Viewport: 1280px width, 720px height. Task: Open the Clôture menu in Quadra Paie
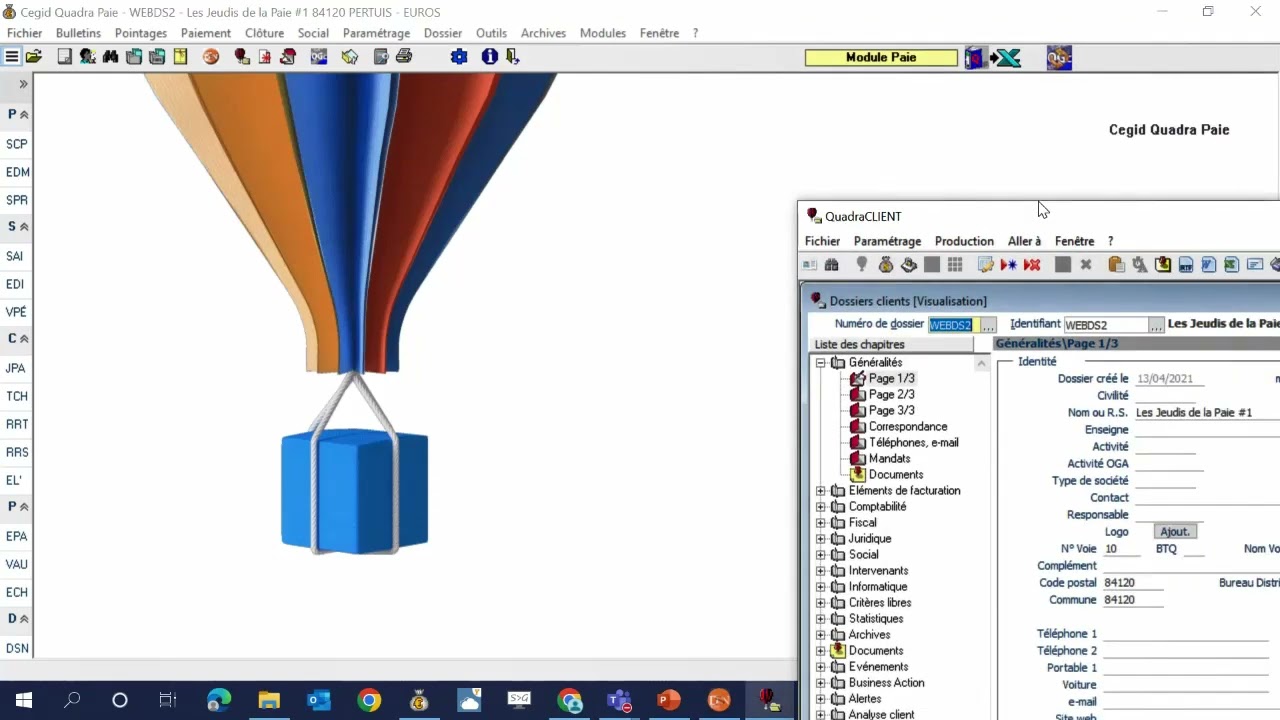[265, 33]
